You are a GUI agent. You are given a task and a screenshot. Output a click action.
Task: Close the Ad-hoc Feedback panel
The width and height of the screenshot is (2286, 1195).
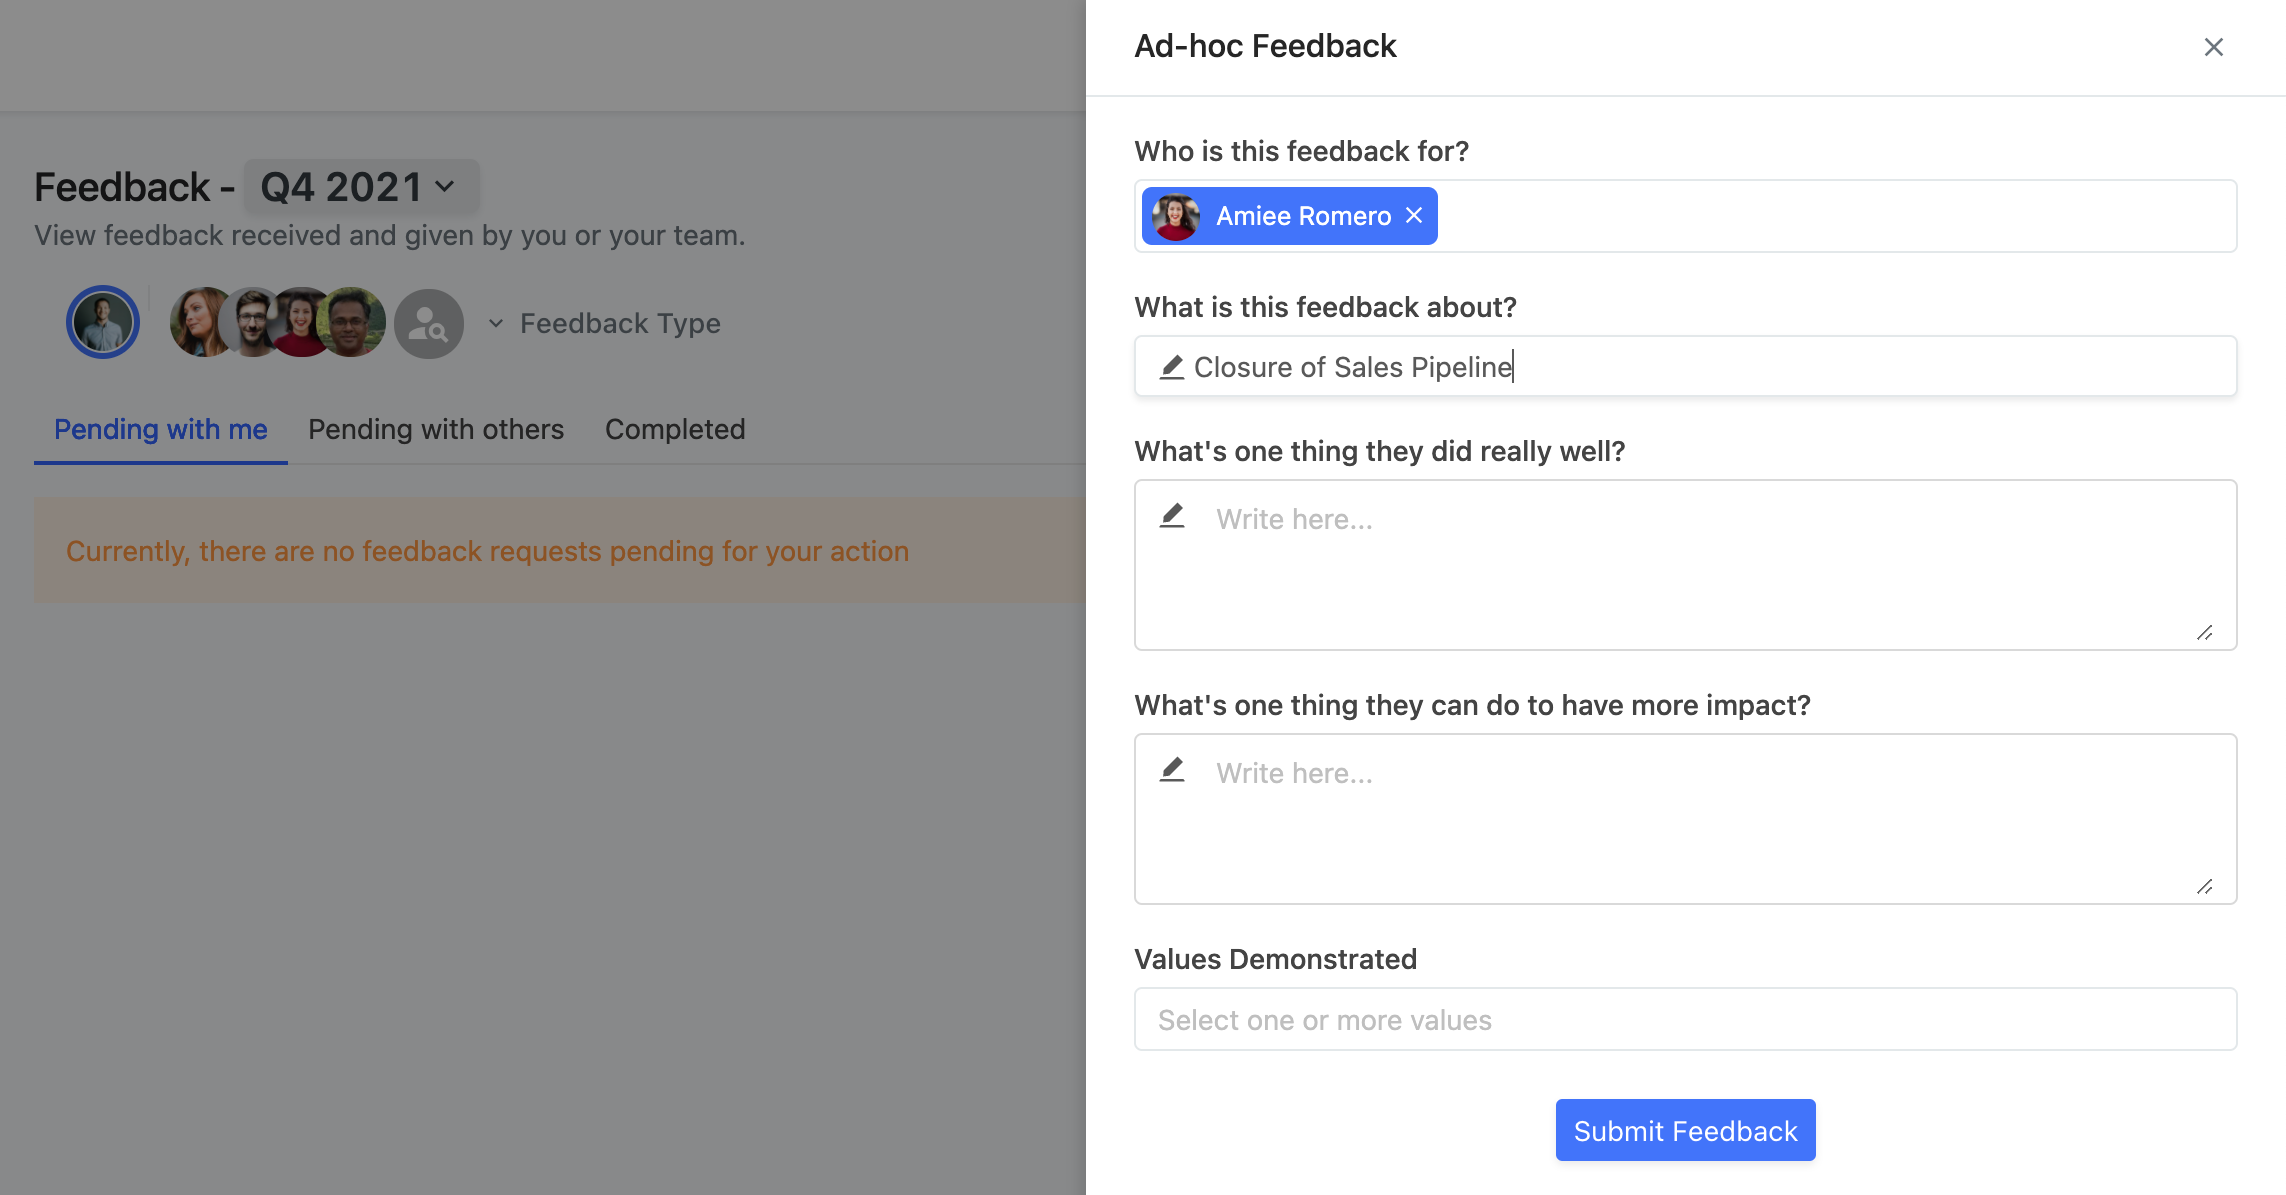pyautogui.click(x=2213, y=47)
